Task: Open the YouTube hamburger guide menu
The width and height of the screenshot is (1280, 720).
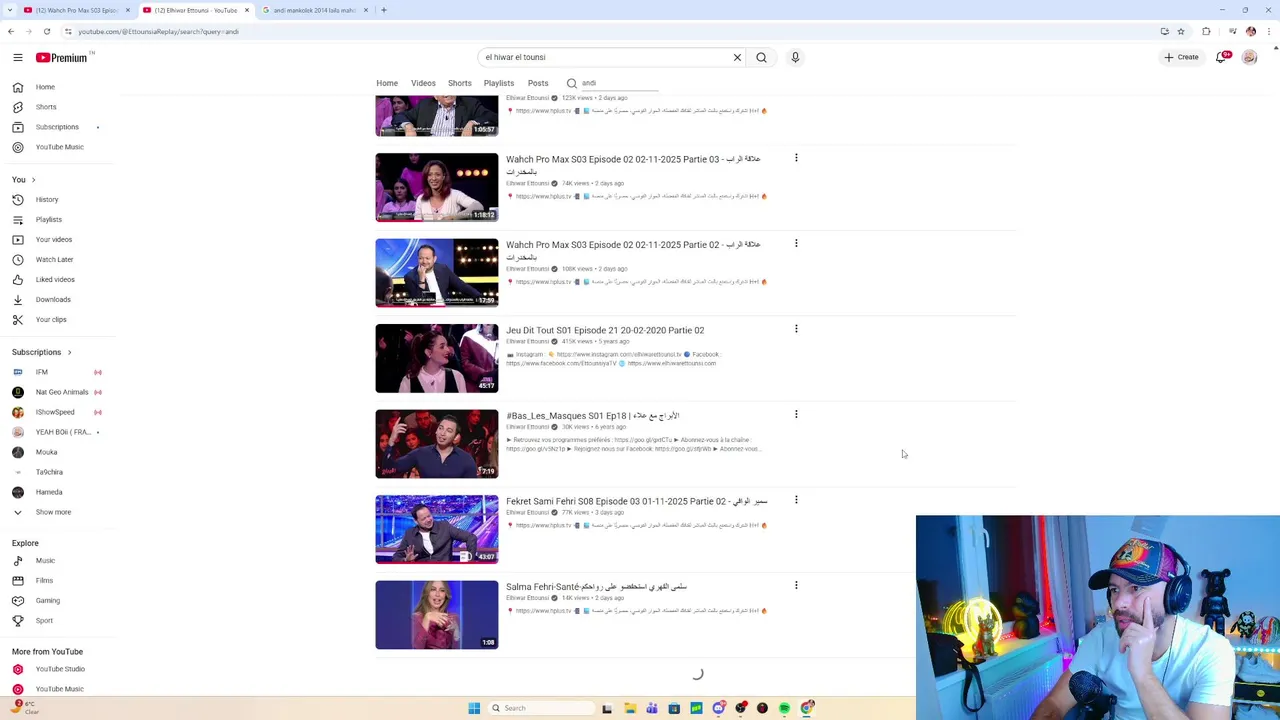Action: coord(17,57)
